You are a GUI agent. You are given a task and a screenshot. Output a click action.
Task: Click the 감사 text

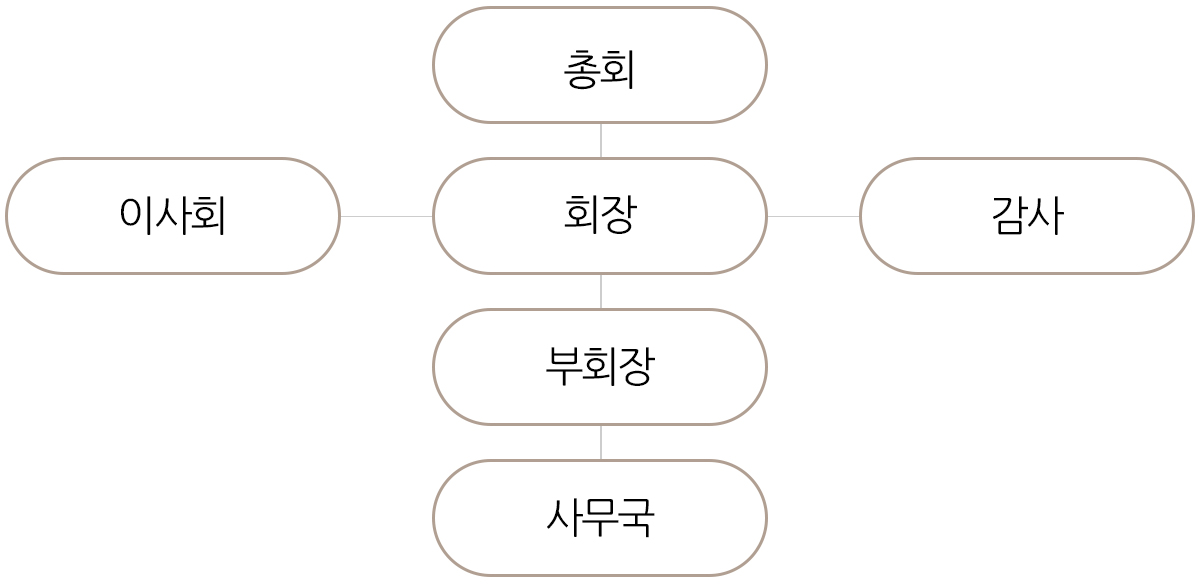point(1027,216)
